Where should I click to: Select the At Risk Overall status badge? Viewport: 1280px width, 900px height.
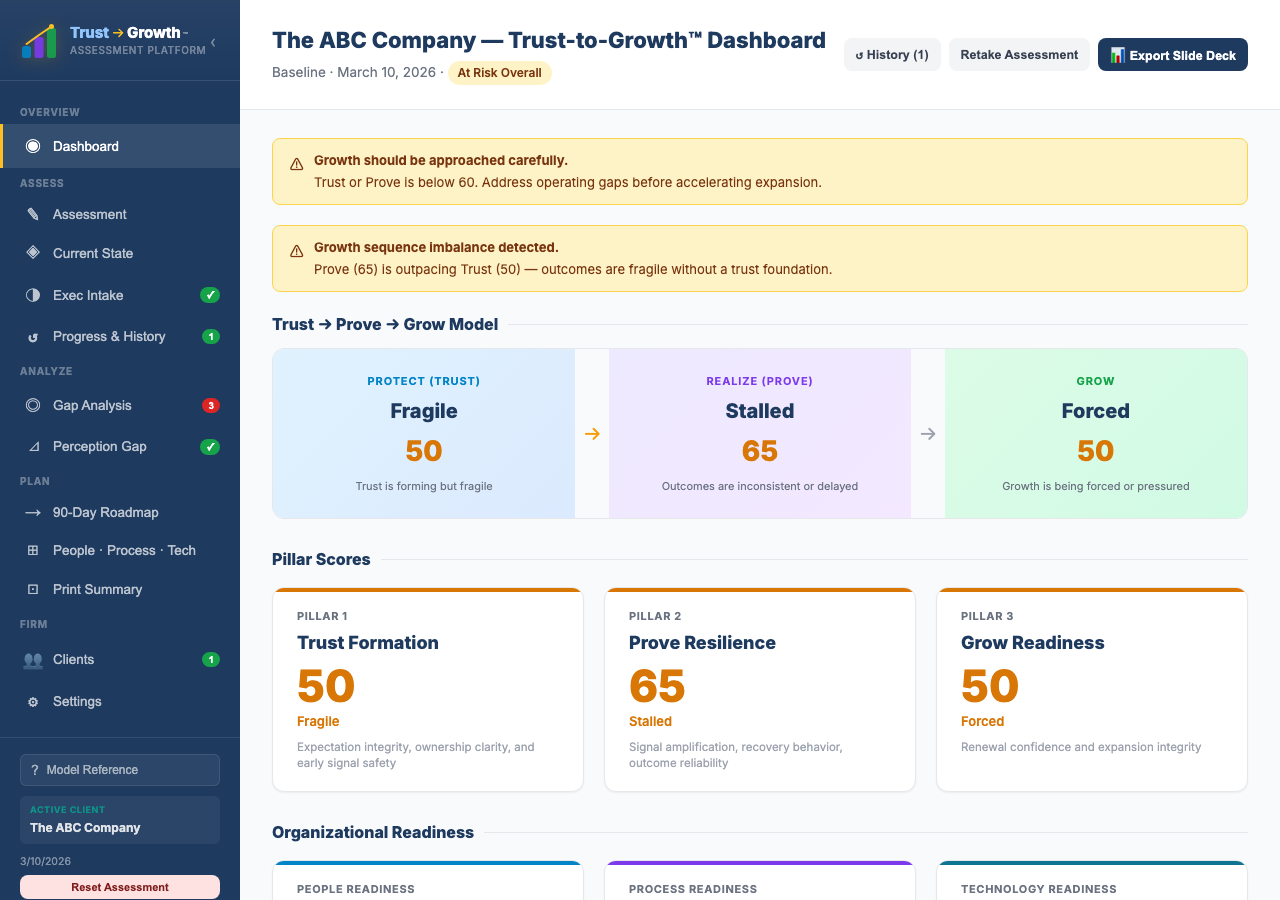click(x=500, y=73)
